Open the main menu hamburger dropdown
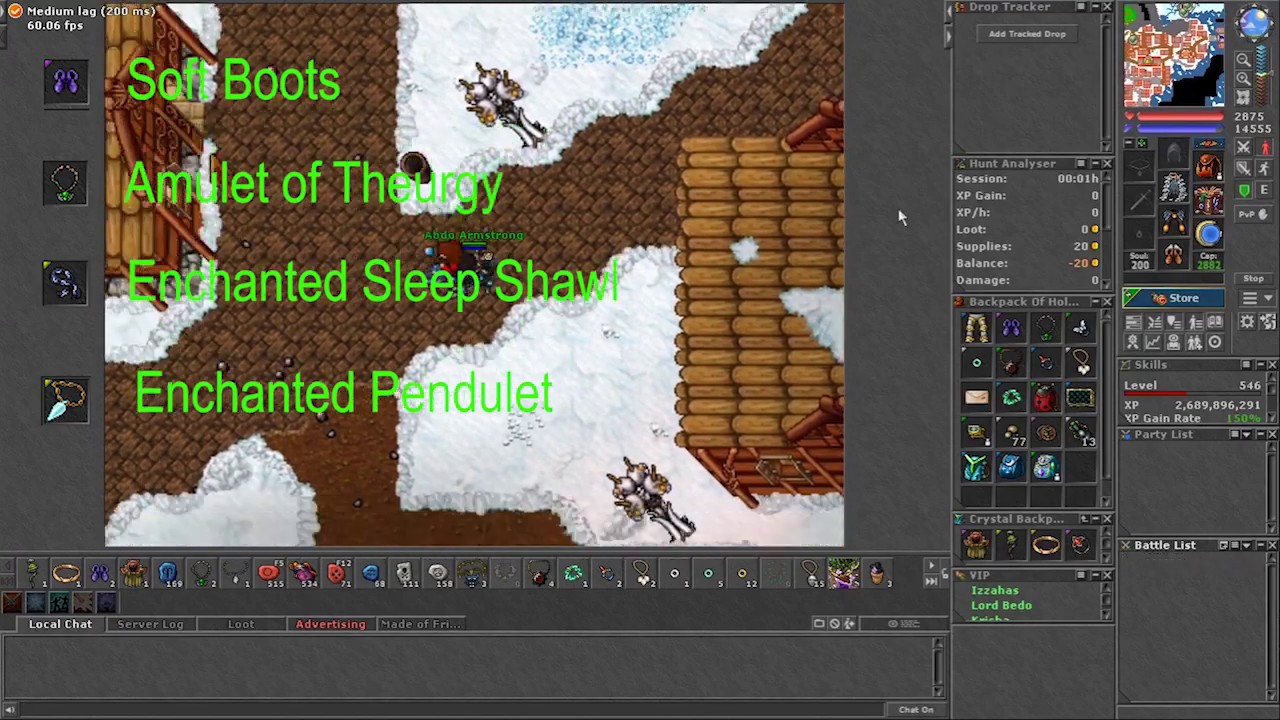 (1257, 298)
